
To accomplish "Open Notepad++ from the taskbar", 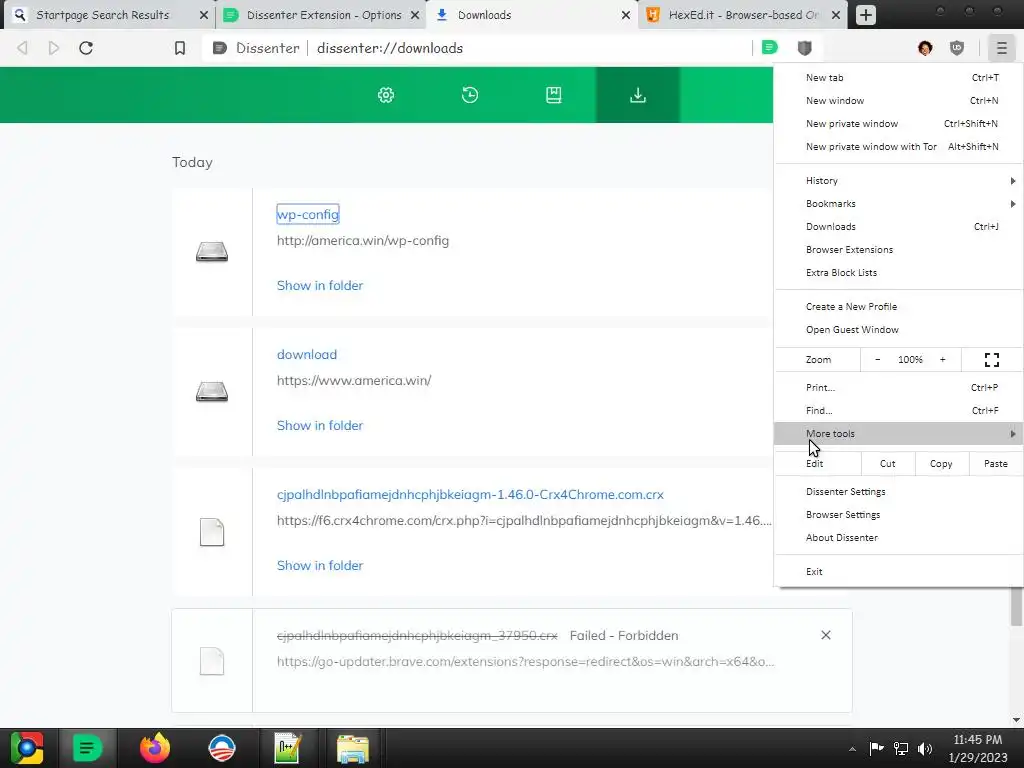I will tap(287, 748).
